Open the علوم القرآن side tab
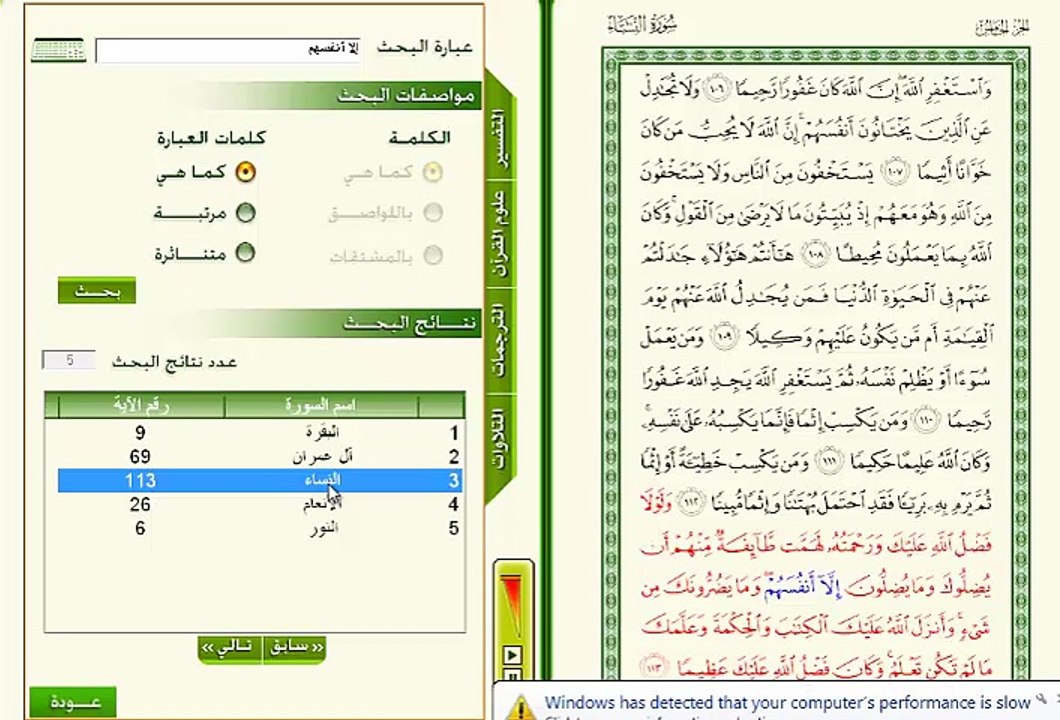Image resolution: width=1060 pixels, height=720 pixels. pyautogui.click(x=500, y=233)
